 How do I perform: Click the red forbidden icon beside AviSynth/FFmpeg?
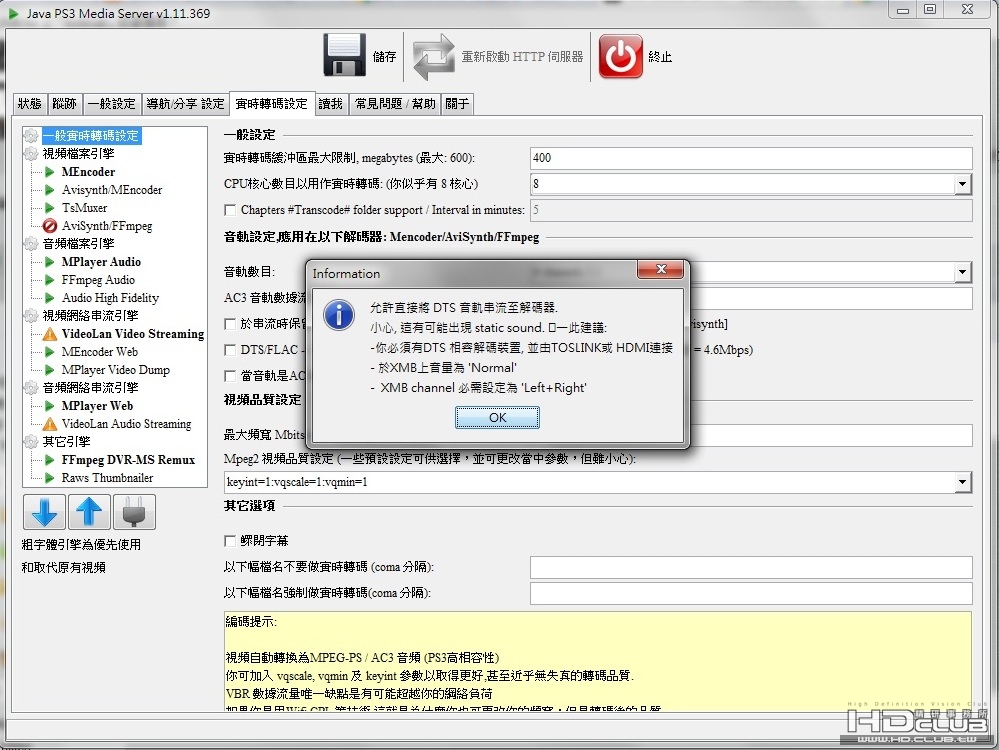pos(50,226)
